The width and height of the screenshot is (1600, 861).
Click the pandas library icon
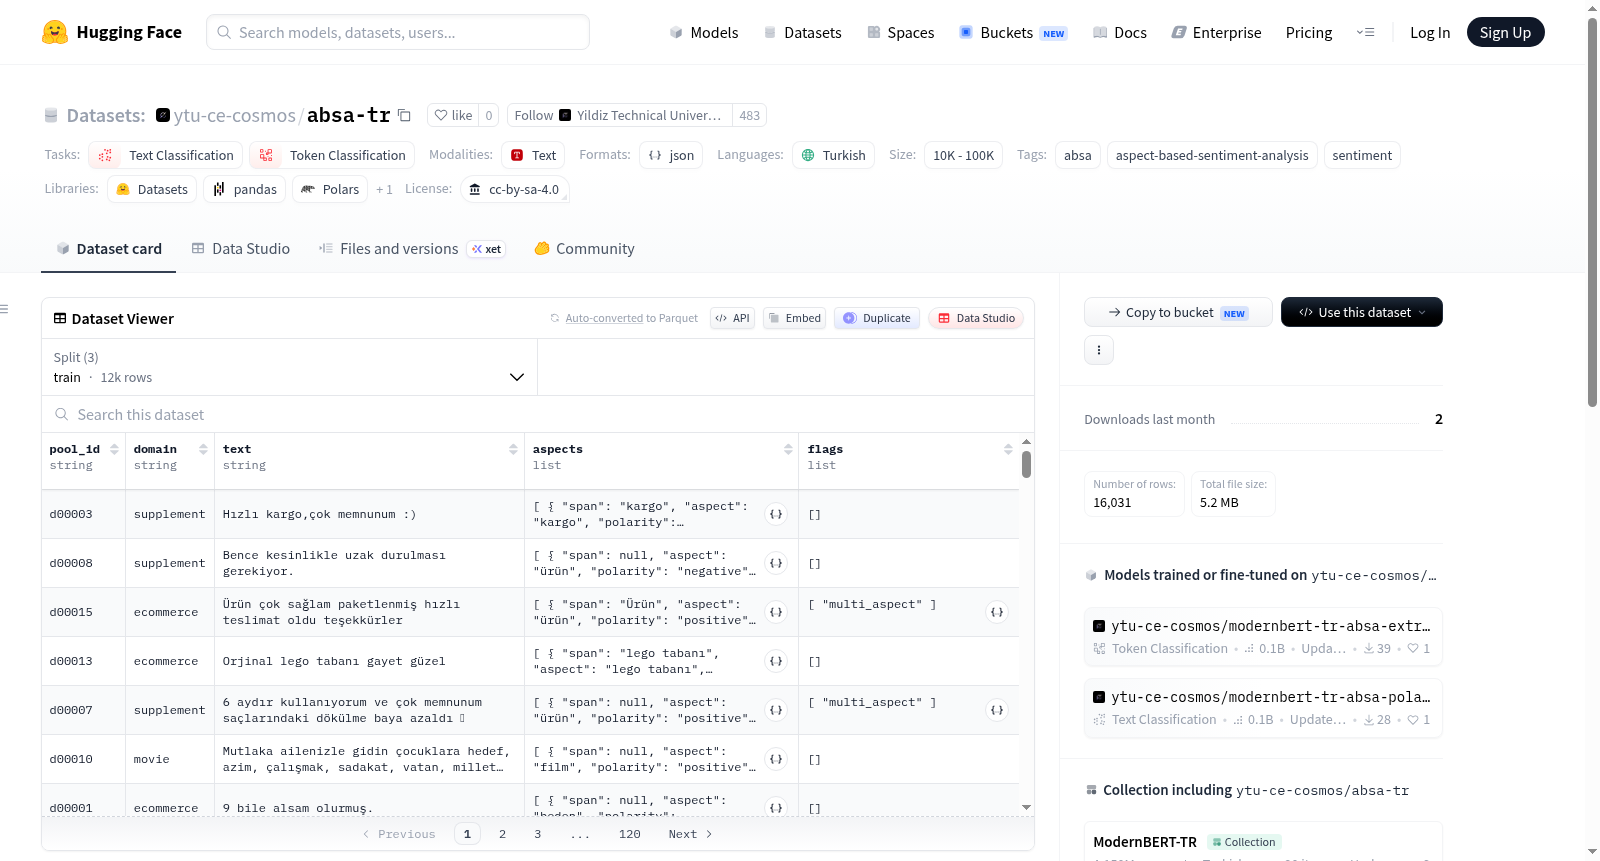(219, 189)
